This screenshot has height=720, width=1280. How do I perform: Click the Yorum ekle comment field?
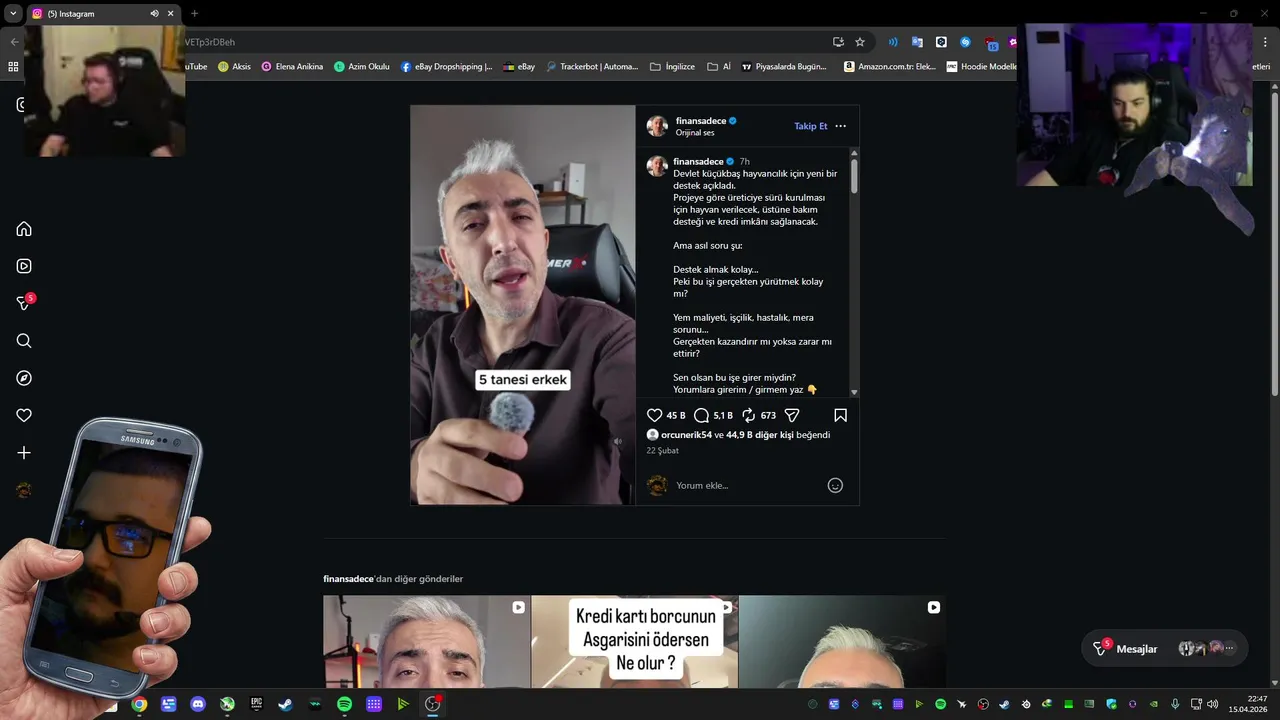[748, 485]
